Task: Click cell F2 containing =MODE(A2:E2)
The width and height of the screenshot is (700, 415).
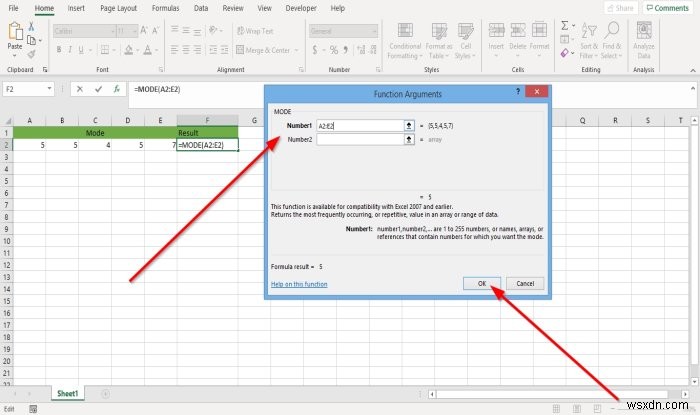Action: click(207, 145)
